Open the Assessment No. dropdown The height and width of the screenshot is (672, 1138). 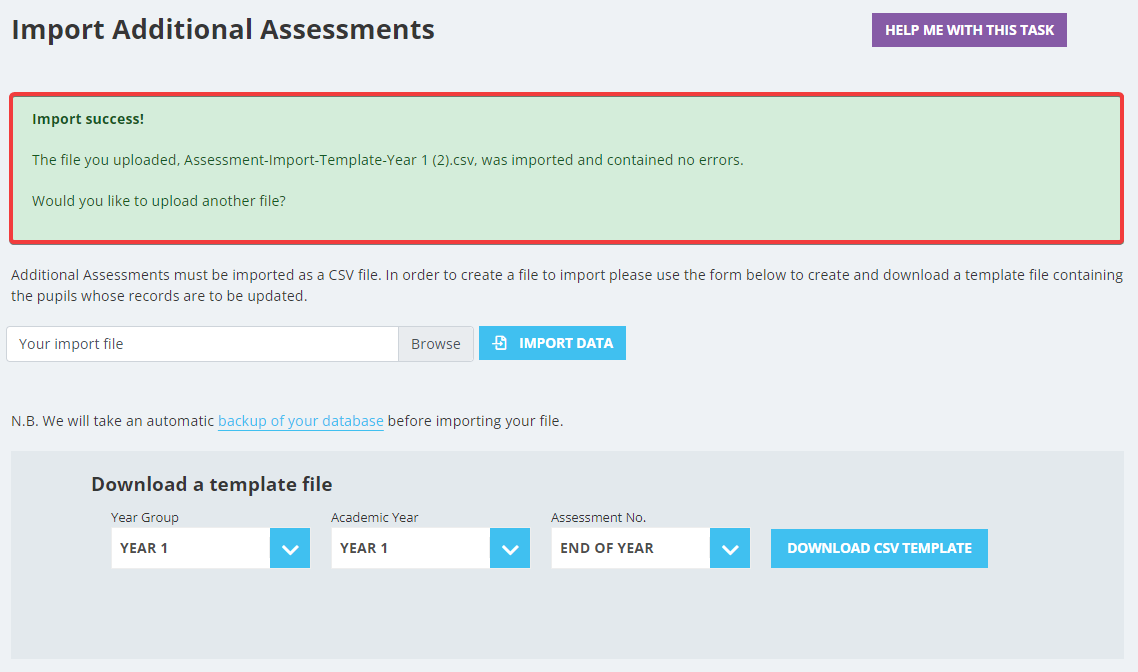tap(650, 548)
